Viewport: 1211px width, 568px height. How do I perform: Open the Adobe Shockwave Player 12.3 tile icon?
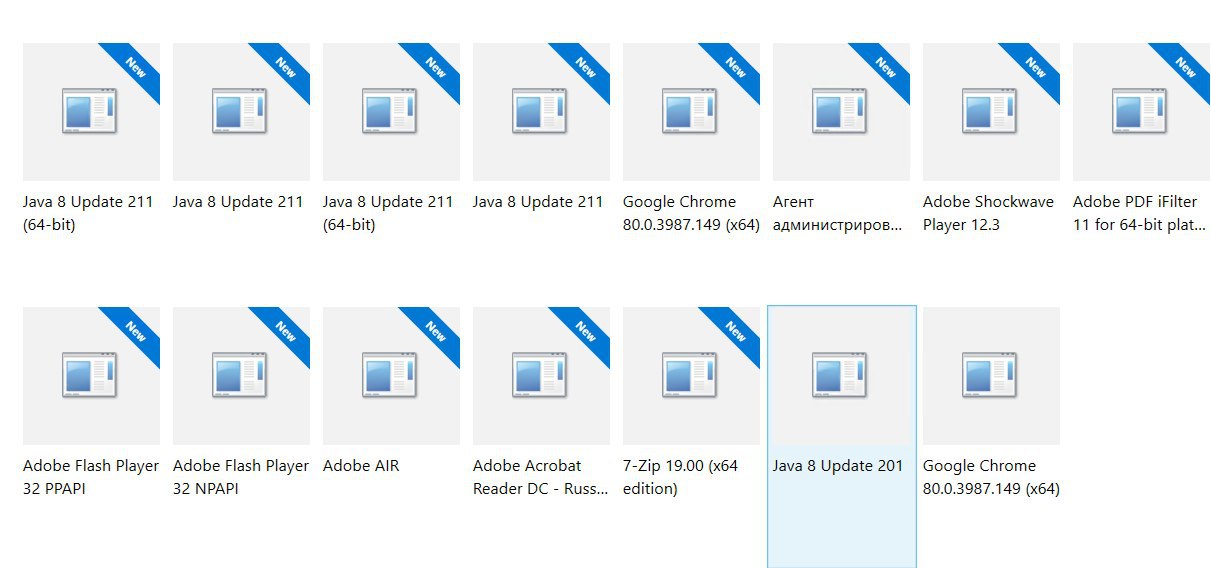tap(991, 112)
